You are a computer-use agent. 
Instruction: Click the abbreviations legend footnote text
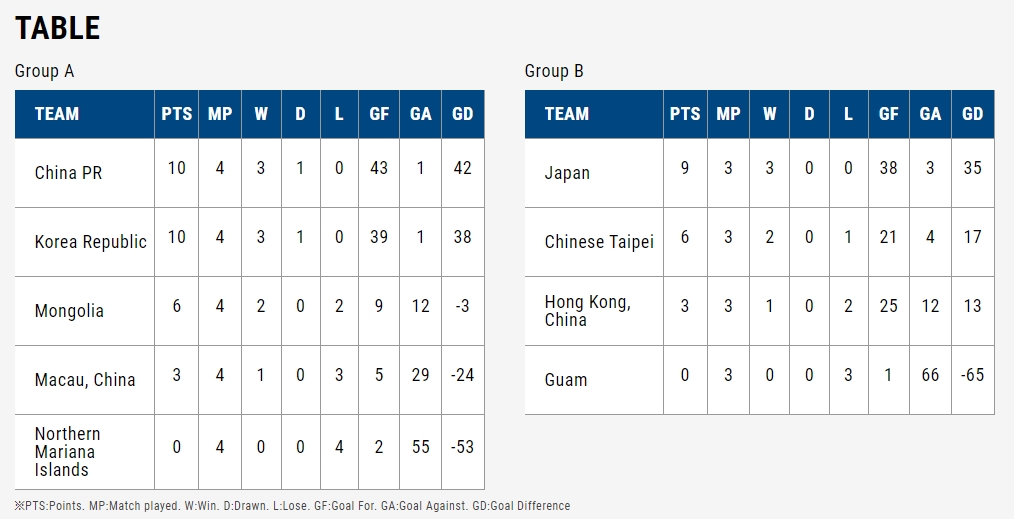(x=292, y=505)
